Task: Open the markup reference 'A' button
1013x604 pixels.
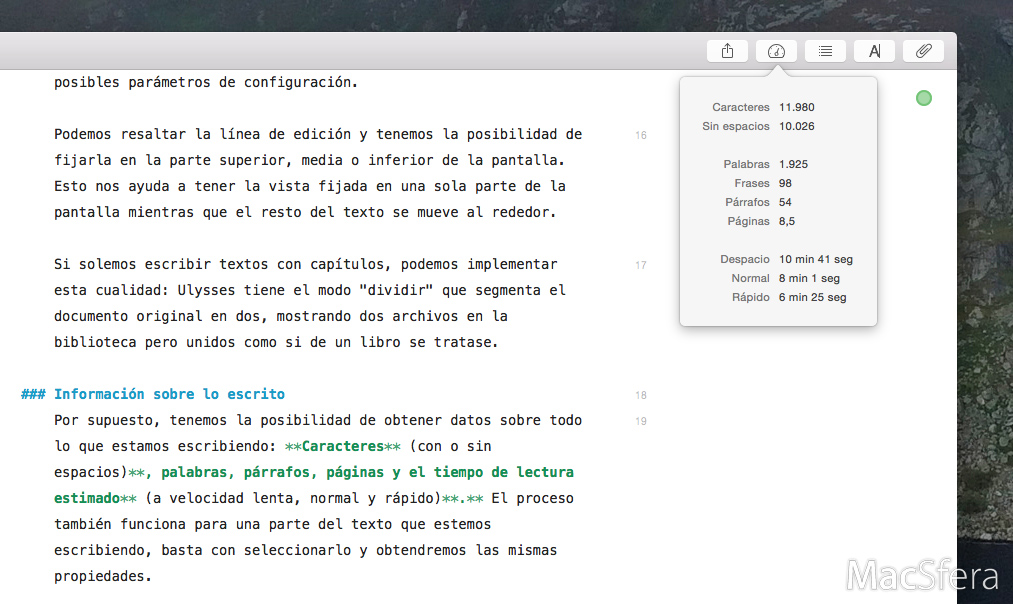Action: pyautogui.click(x=874, y=51)
